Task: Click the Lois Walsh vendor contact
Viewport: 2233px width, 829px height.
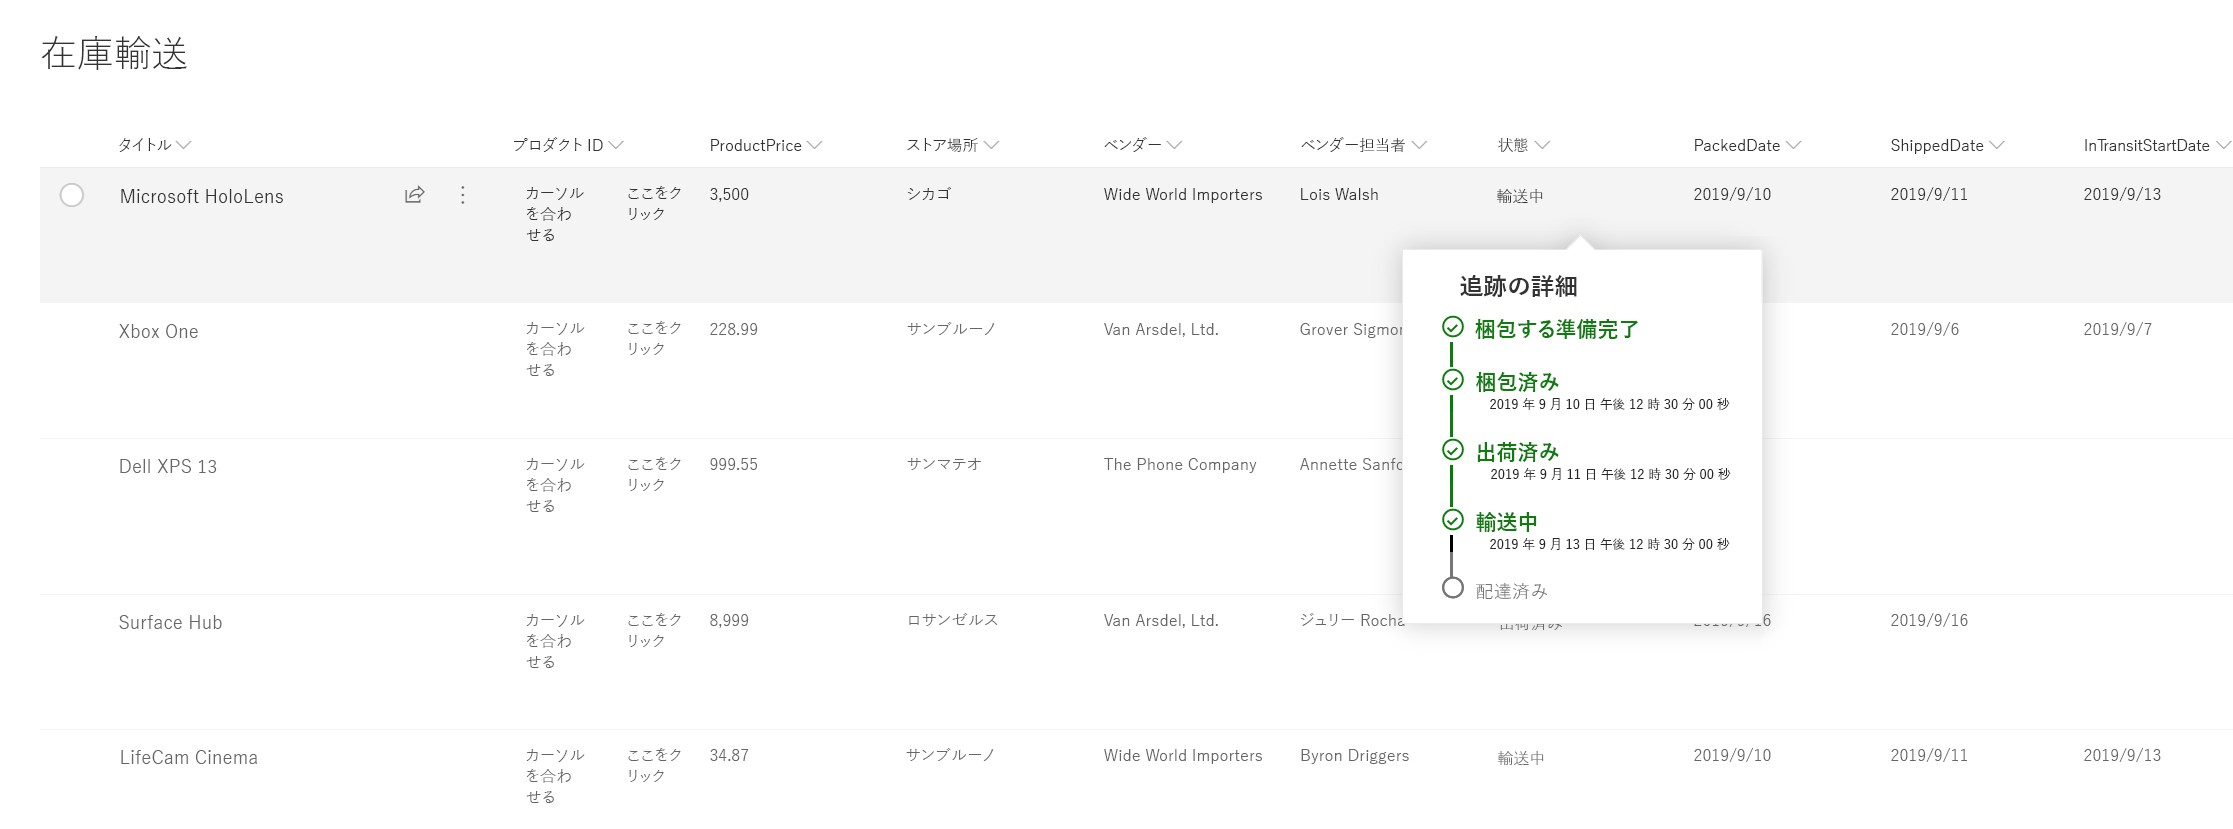Action: pos(1339,194)
